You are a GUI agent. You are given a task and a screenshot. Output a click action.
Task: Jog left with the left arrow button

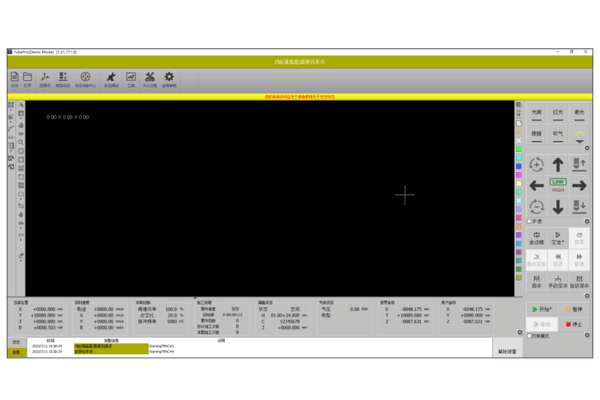click(536, 186)
